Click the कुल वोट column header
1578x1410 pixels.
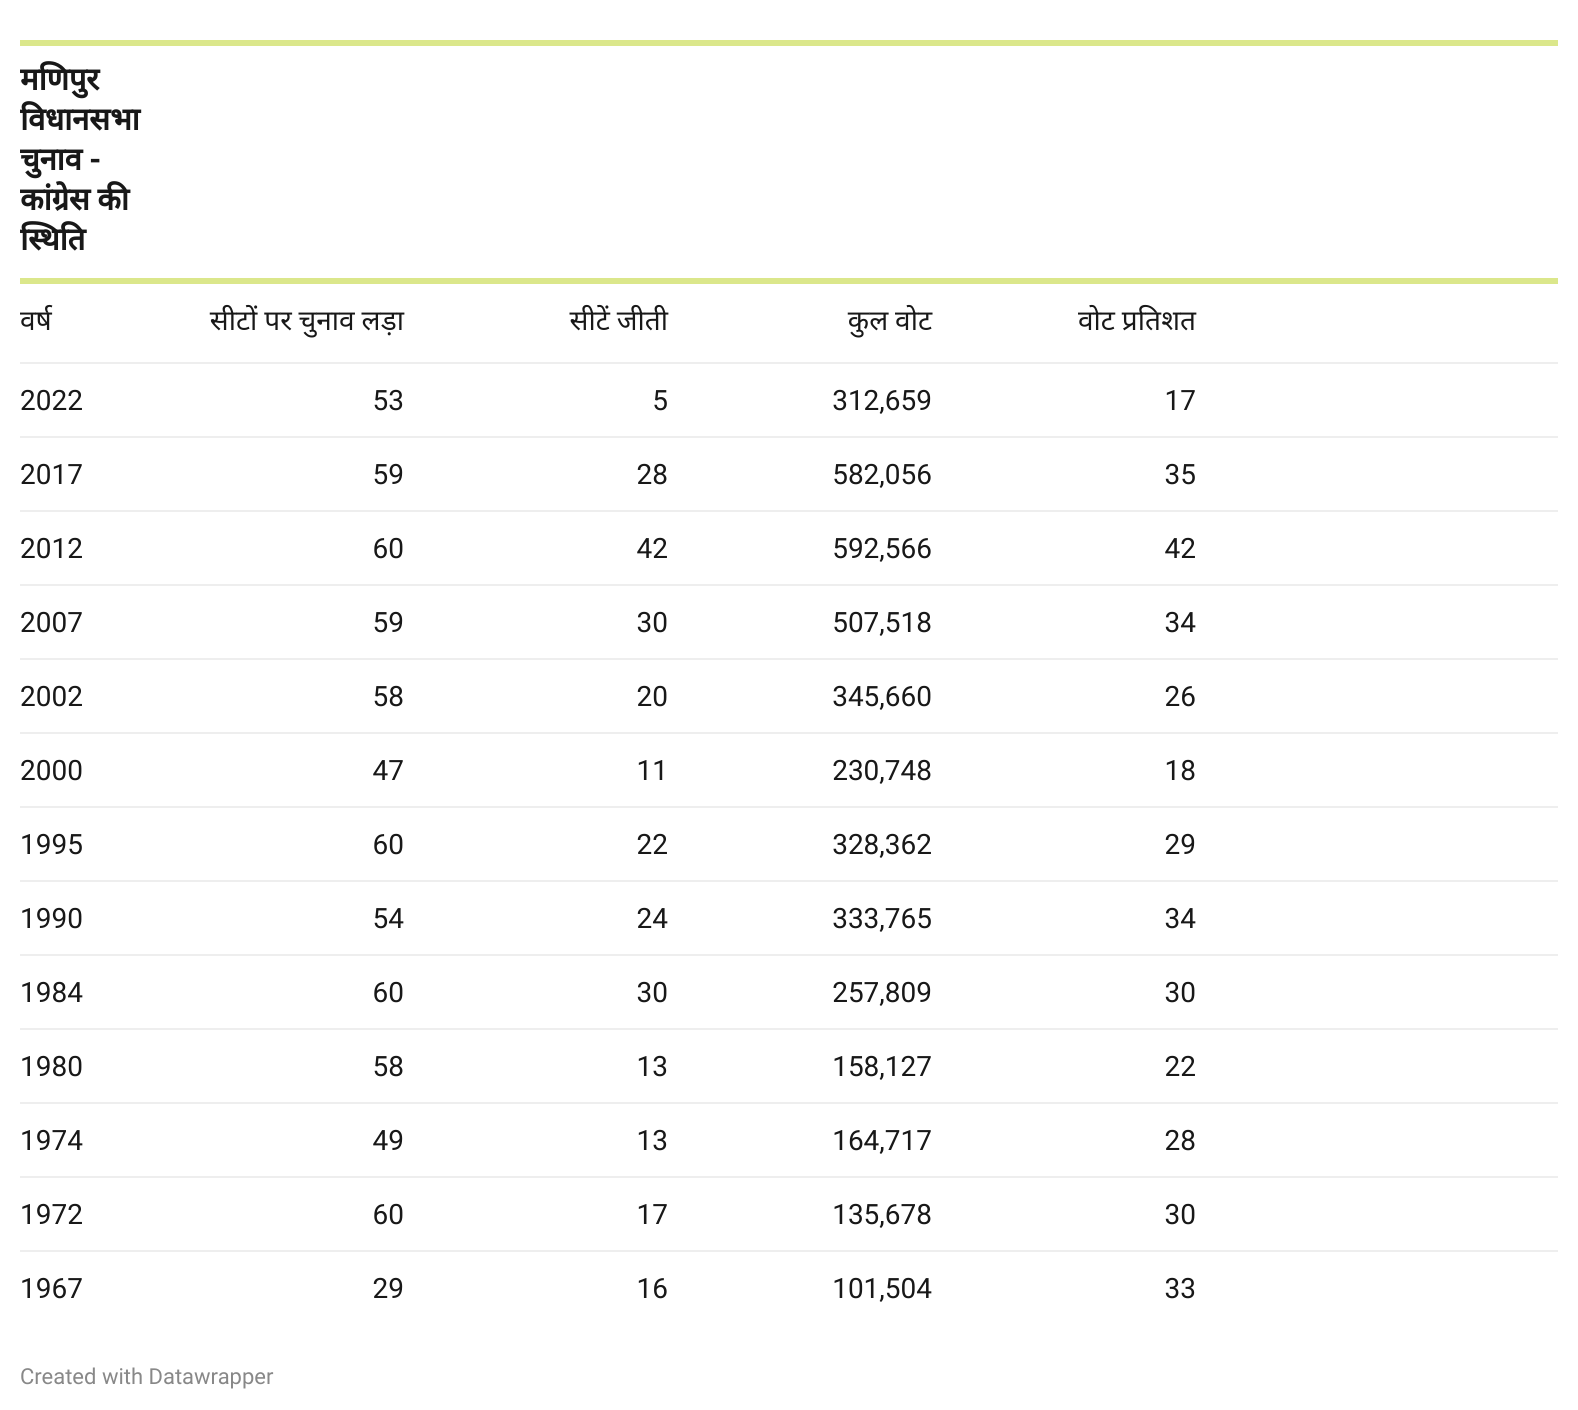889,321
